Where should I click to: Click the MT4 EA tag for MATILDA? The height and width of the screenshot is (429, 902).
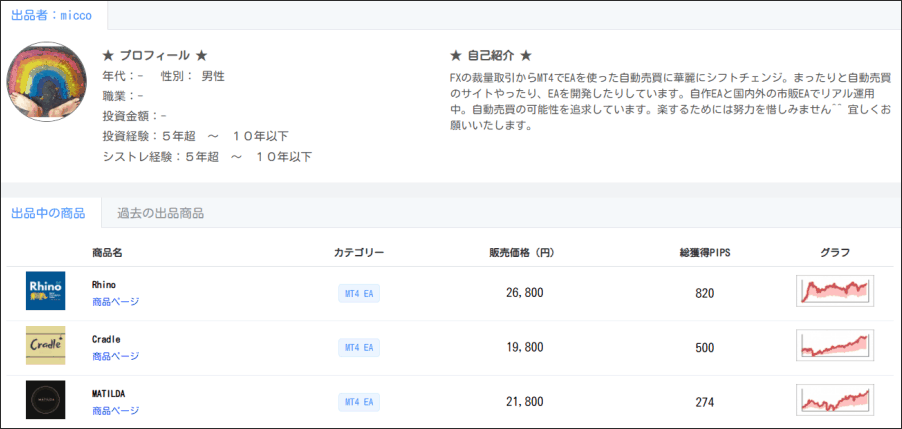coord(359,402)
